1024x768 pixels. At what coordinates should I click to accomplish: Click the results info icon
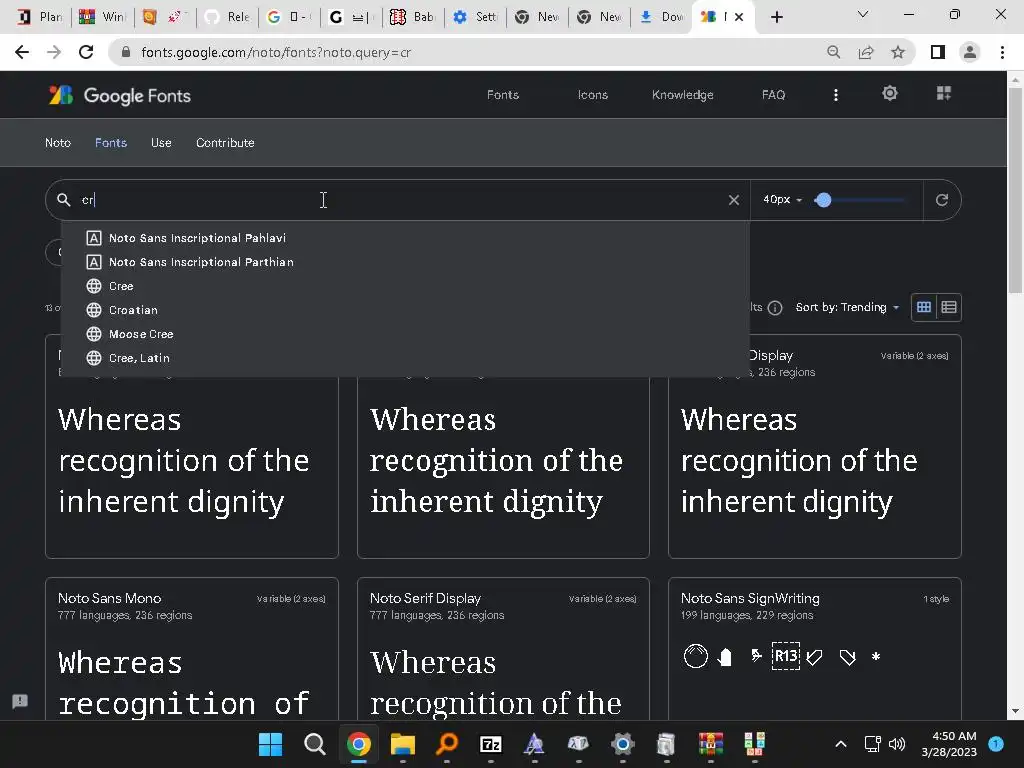[x=775, y=308]
